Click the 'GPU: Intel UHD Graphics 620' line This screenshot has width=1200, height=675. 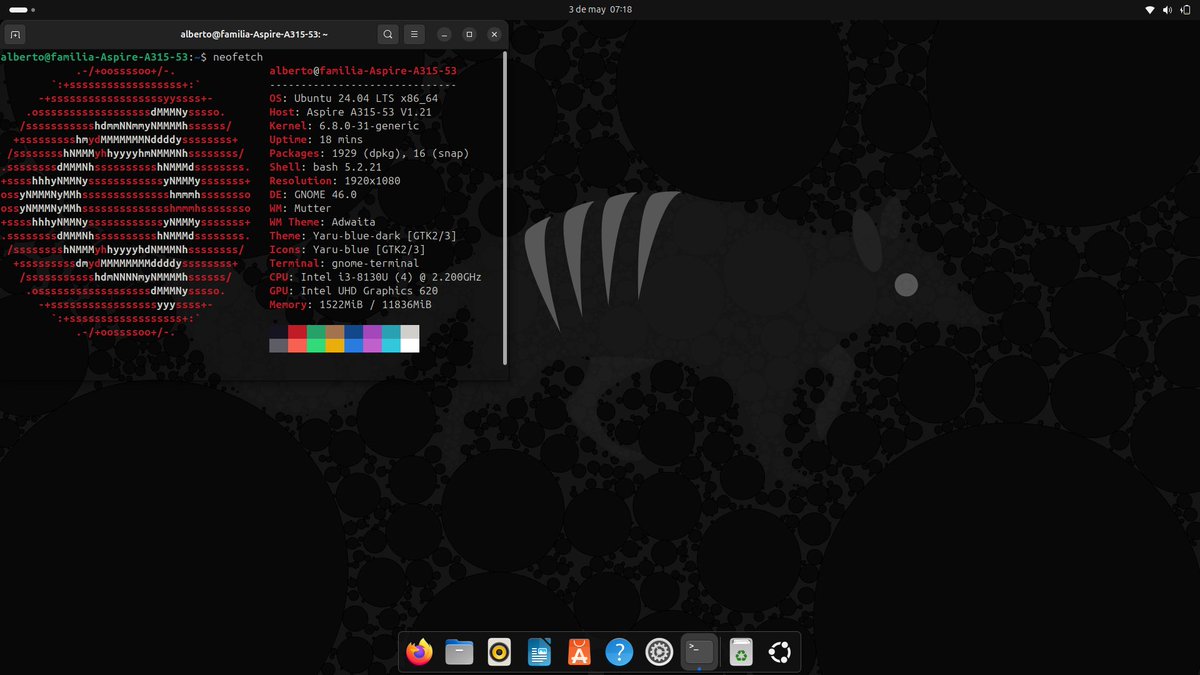pyautogui.click(x=353, y=290)
